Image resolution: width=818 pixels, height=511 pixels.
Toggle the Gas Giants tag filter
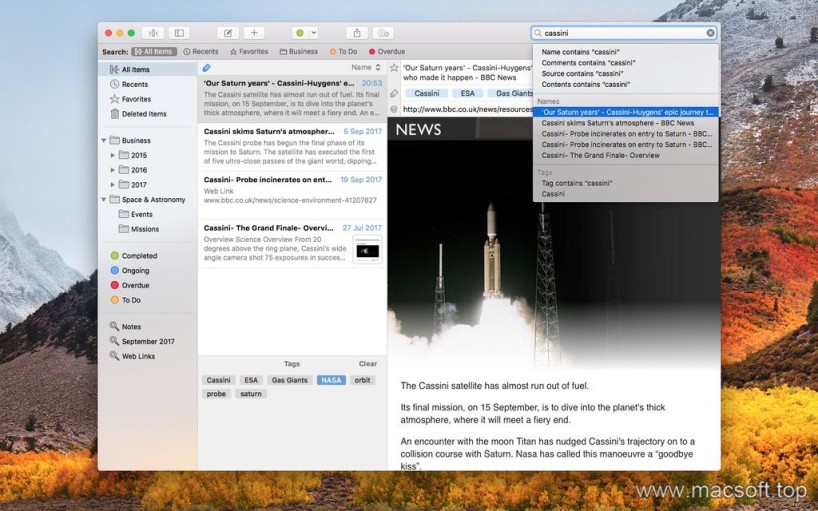coord(289,380)
